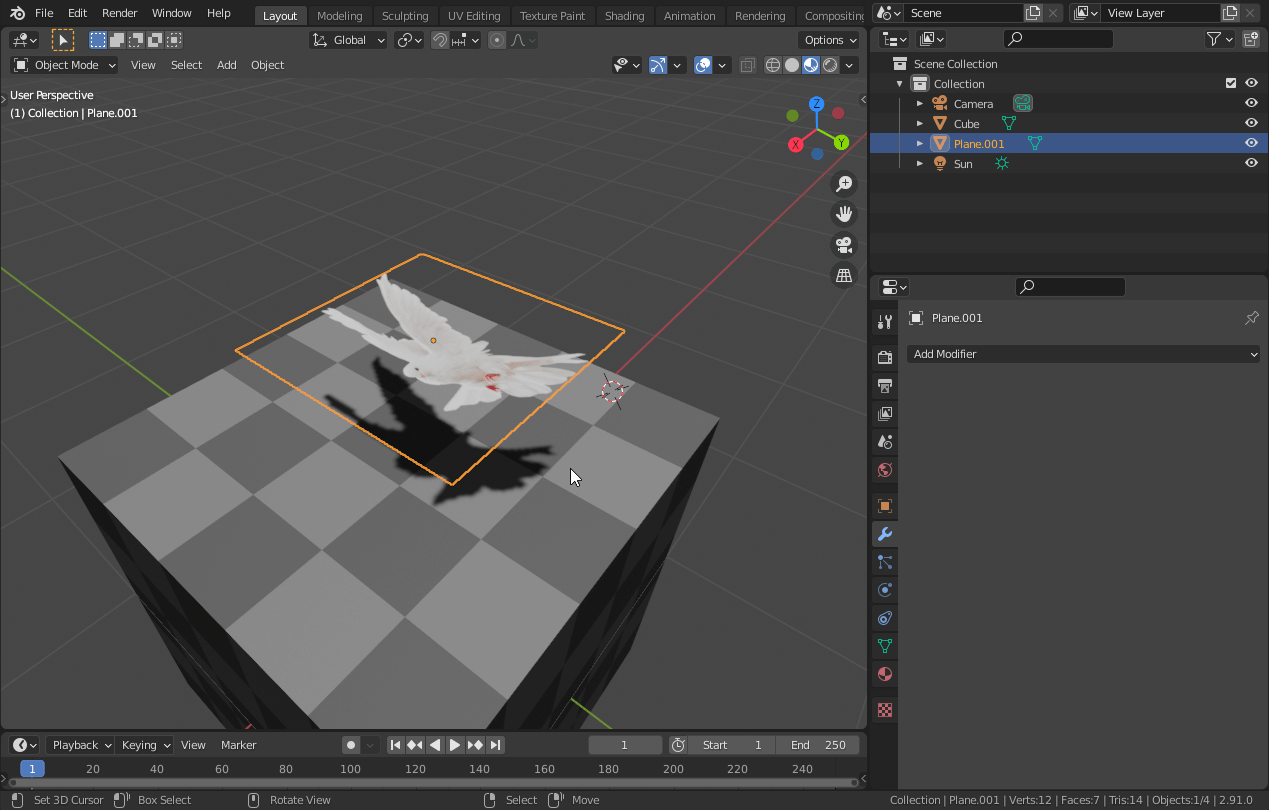This screenshot has height=810, width=1269.
Task: Expand the Cube item in outliner
Action: point(920,123)
